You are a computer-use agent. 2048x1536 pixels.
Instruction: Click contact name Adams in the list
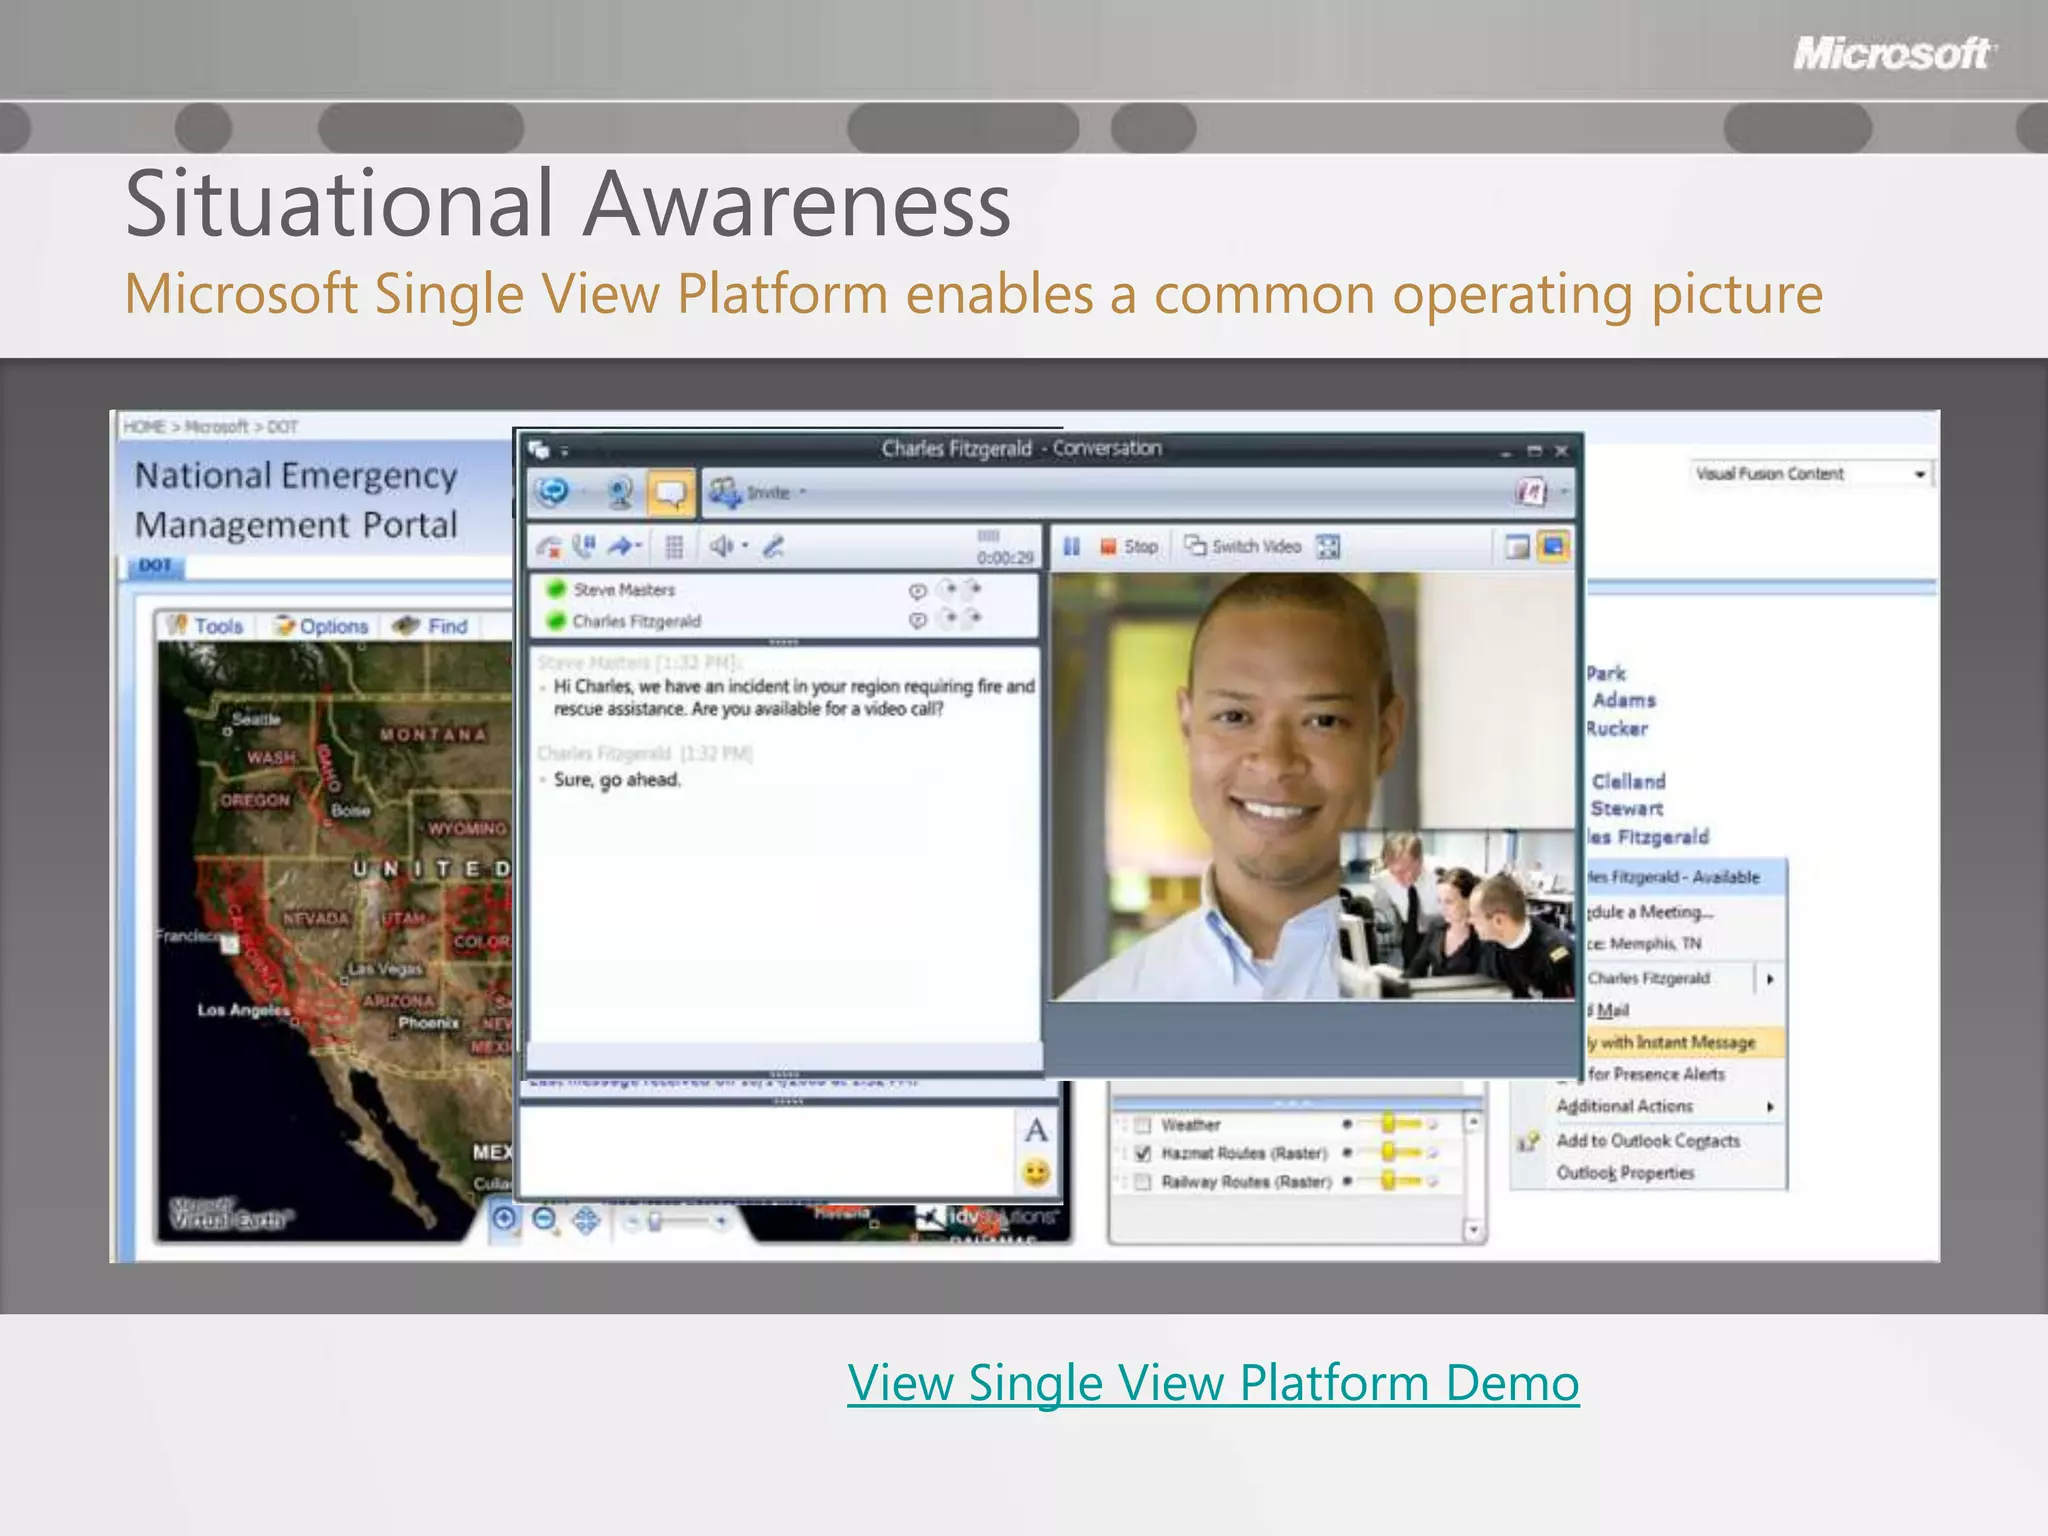1624,700
